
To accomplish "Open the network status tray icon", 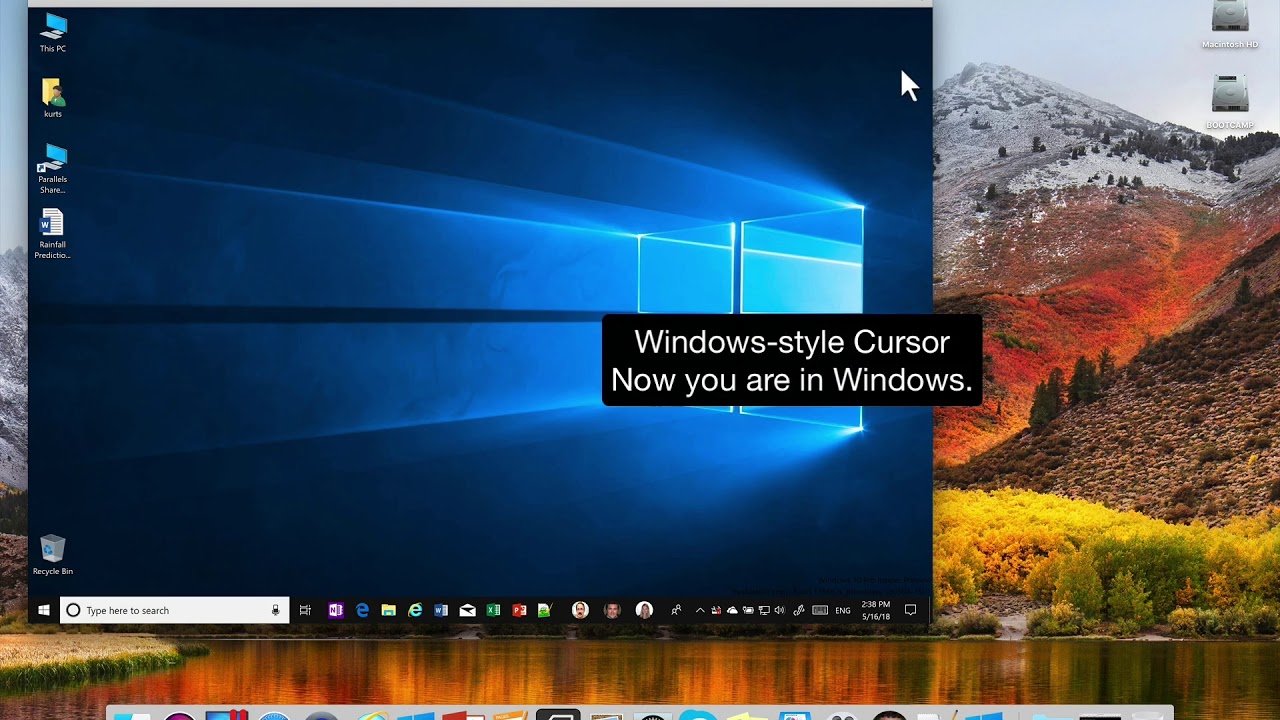I will click(x=764, y=610).
